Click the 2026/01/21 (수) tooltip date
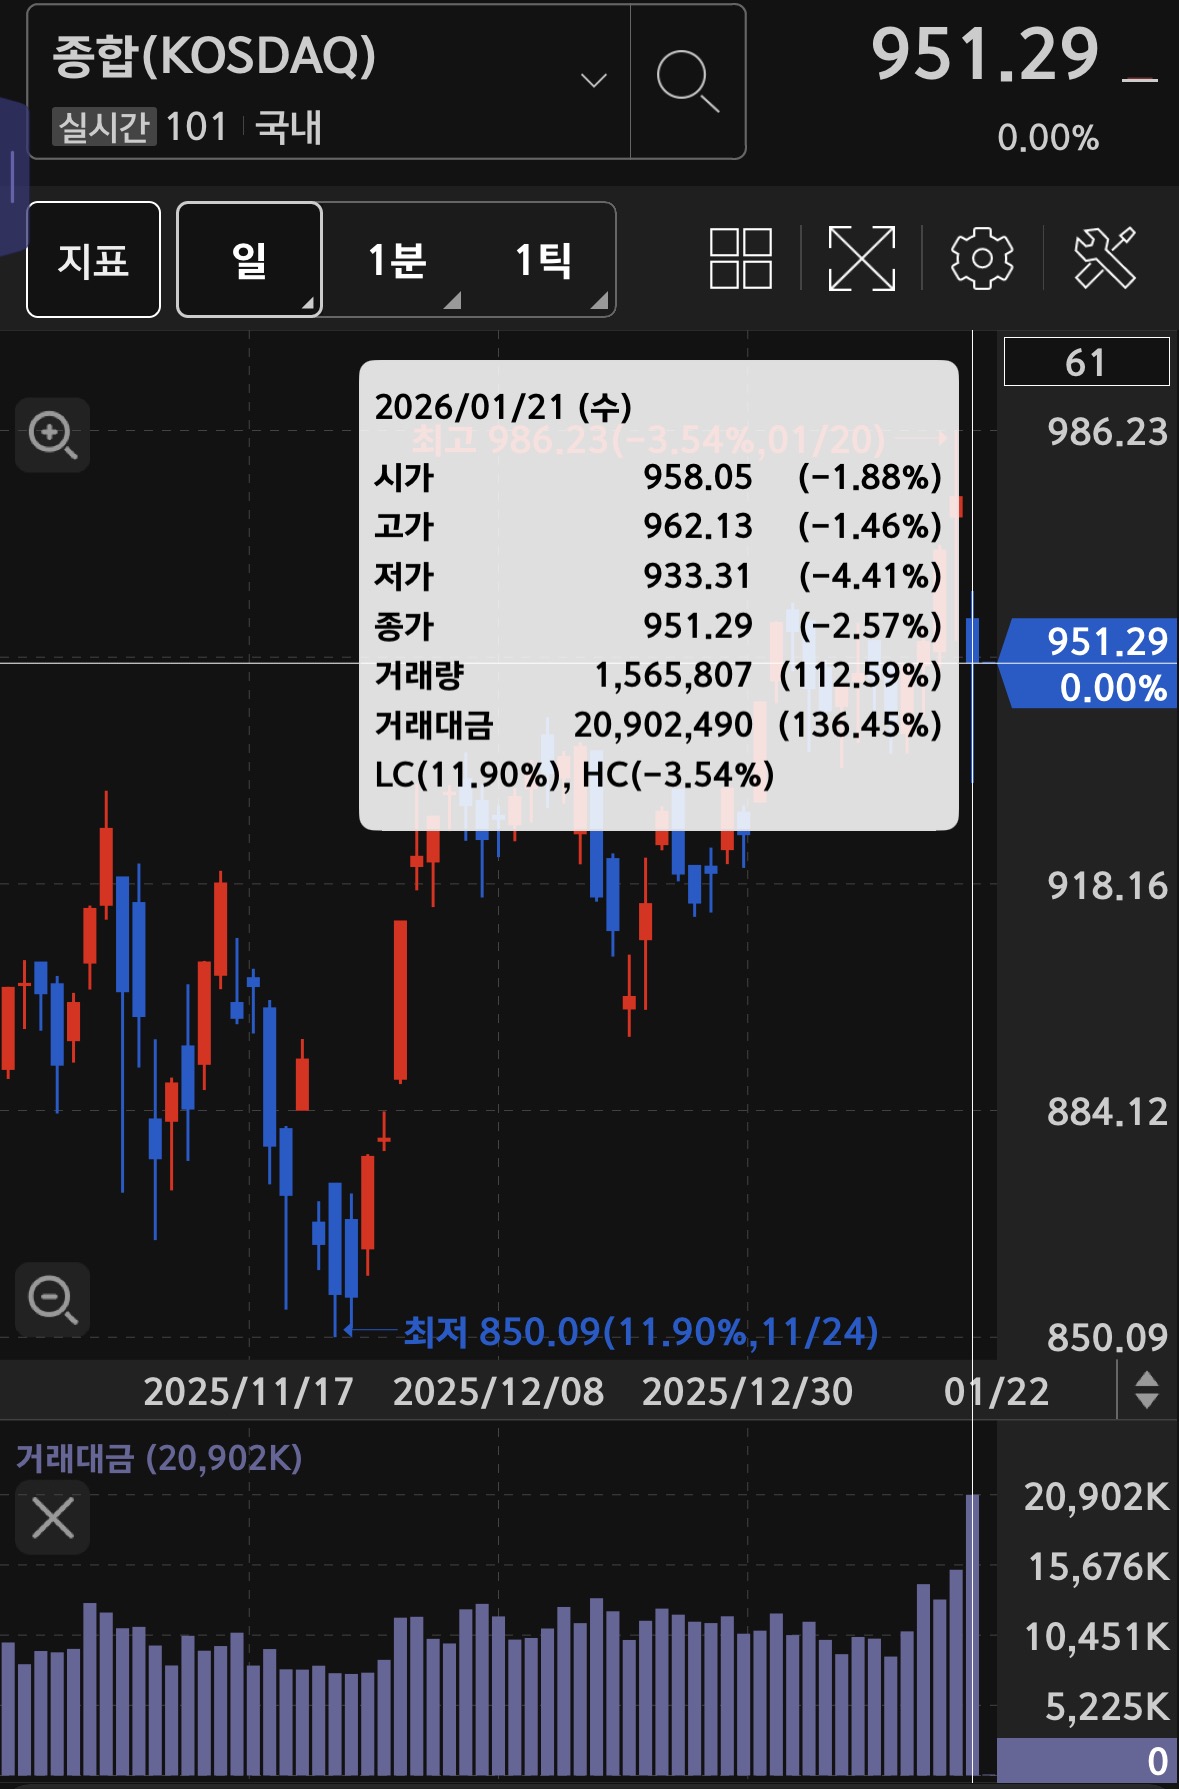Screen dimensions: 1179x1789 503,406
